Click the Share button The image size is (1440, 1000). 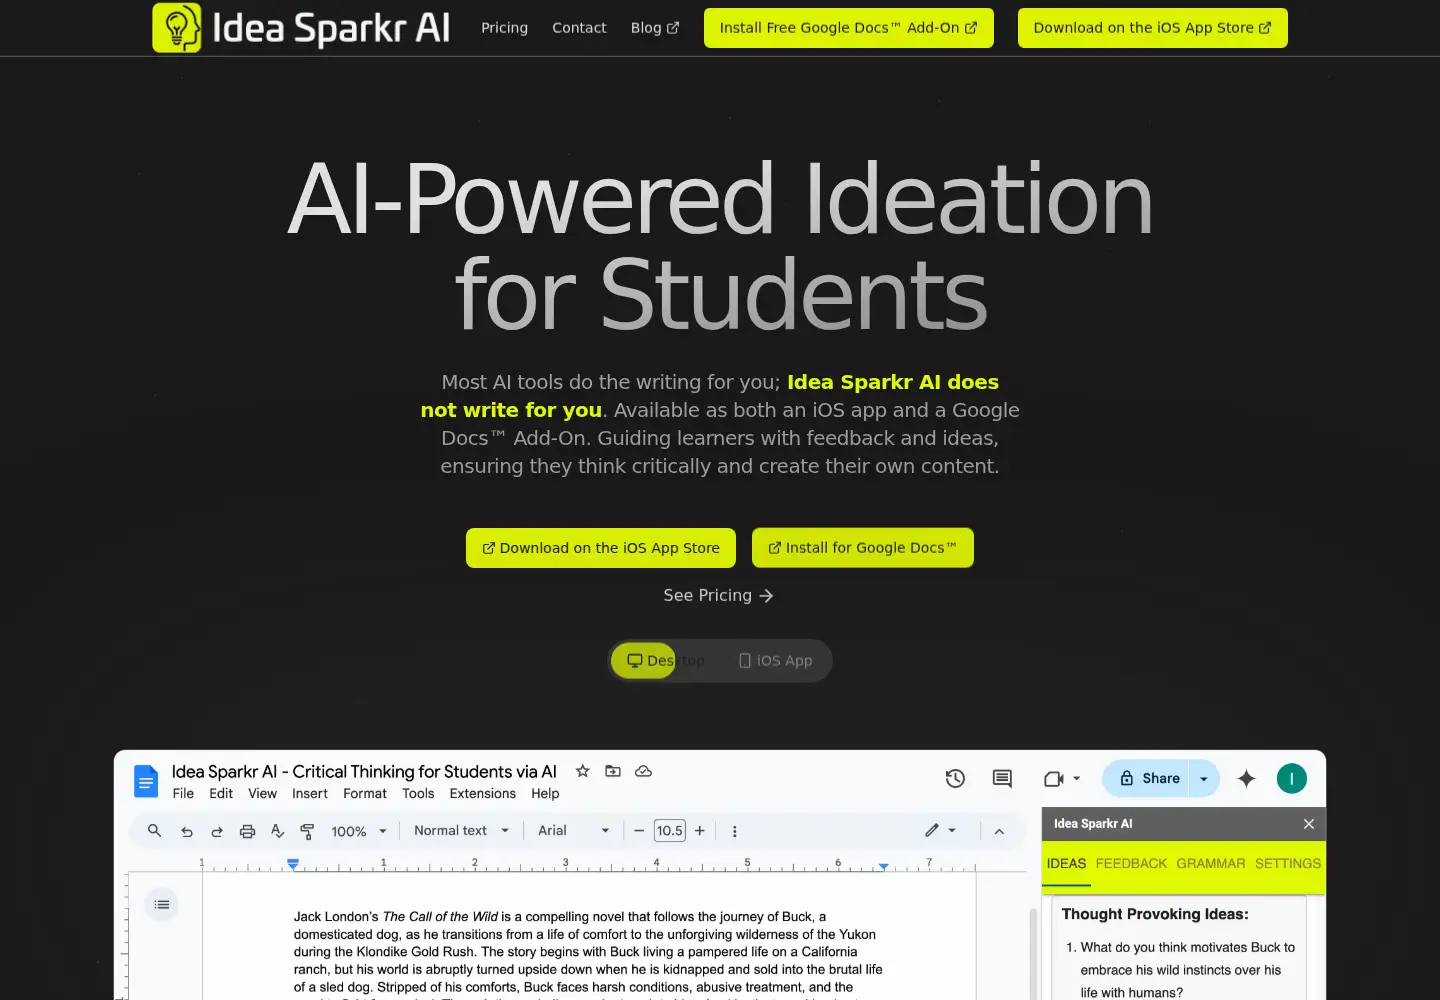pyautogui.click(x=1146, y=778)
